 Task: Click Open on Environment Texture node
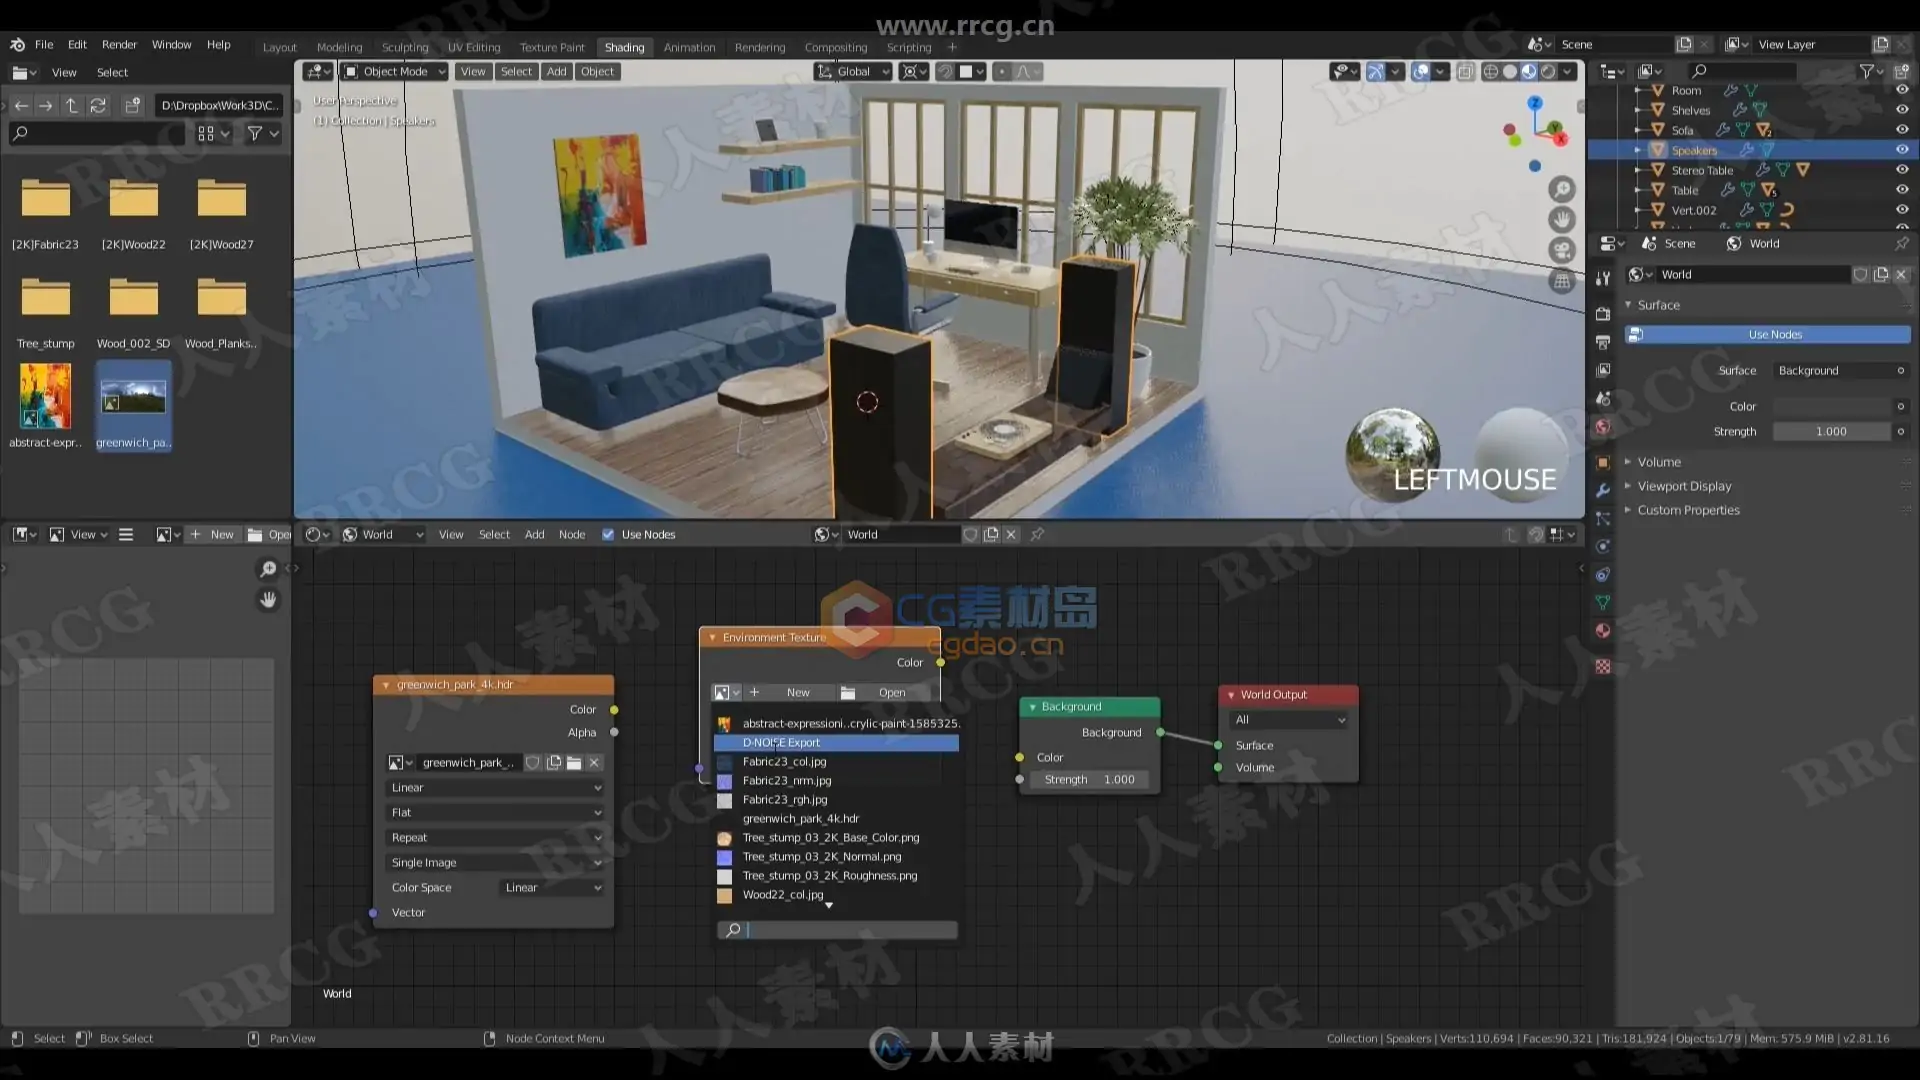[882, 693]
